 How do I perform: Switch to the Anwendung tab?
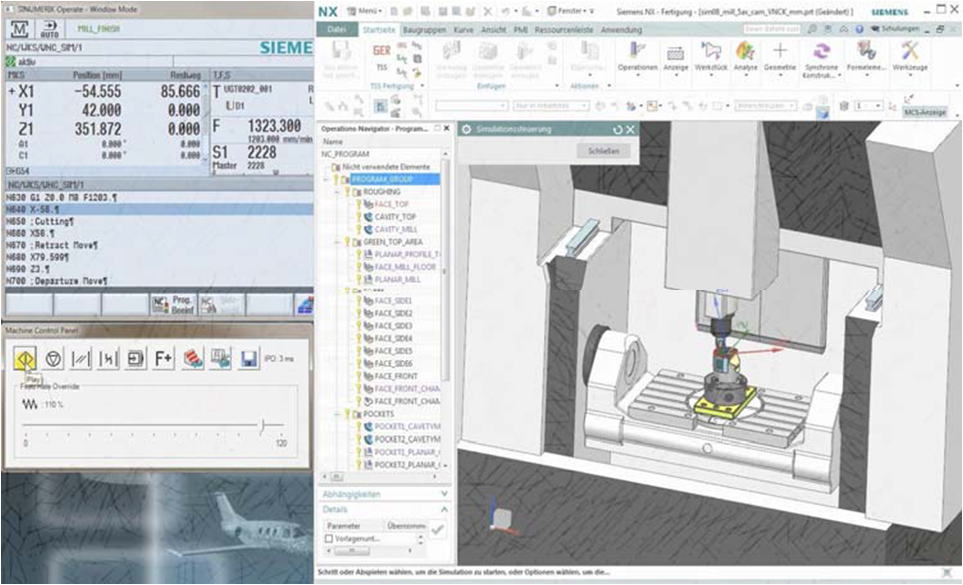tap(621, 29)
